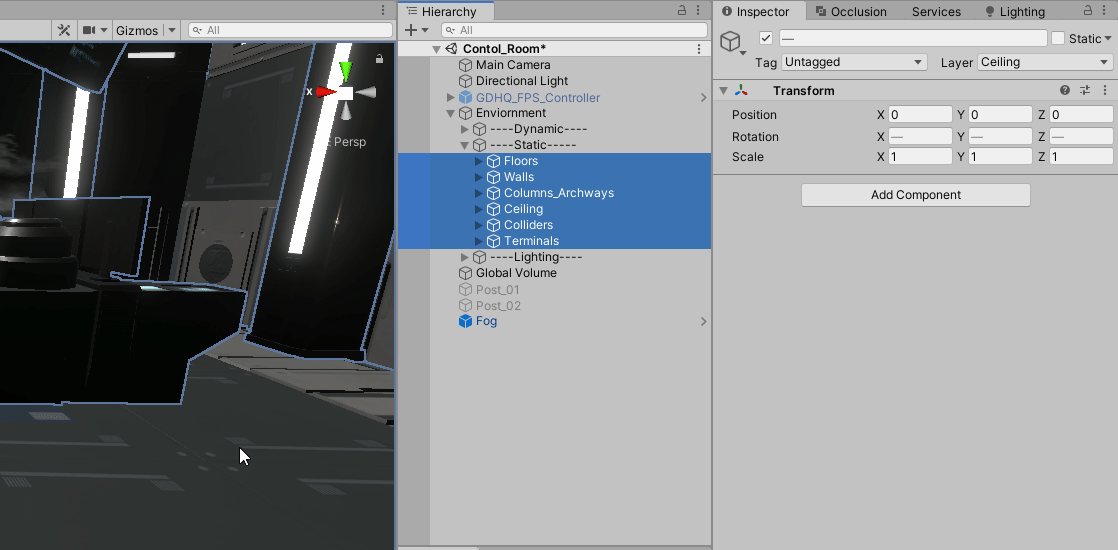Open Transform component help icon

click(x=1065, y=90)
